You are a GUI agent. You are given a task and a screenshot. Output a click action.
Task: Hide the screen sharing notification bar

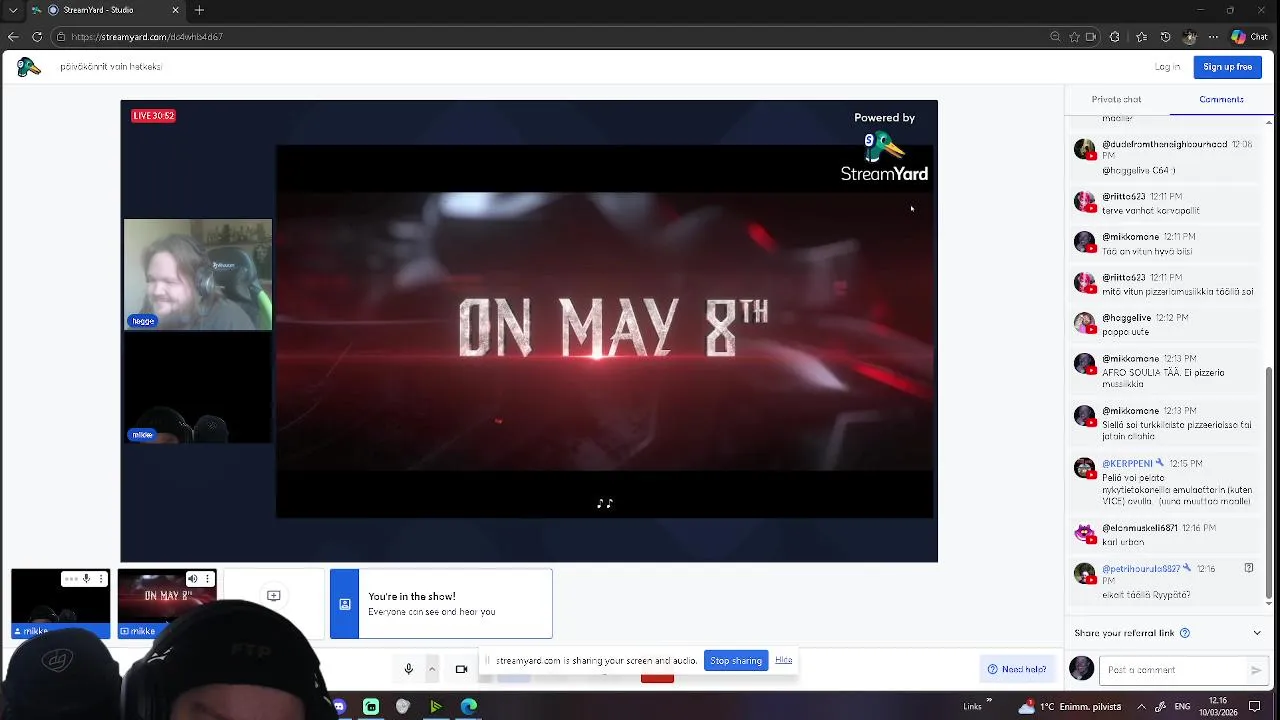click(x=783, y=660)
